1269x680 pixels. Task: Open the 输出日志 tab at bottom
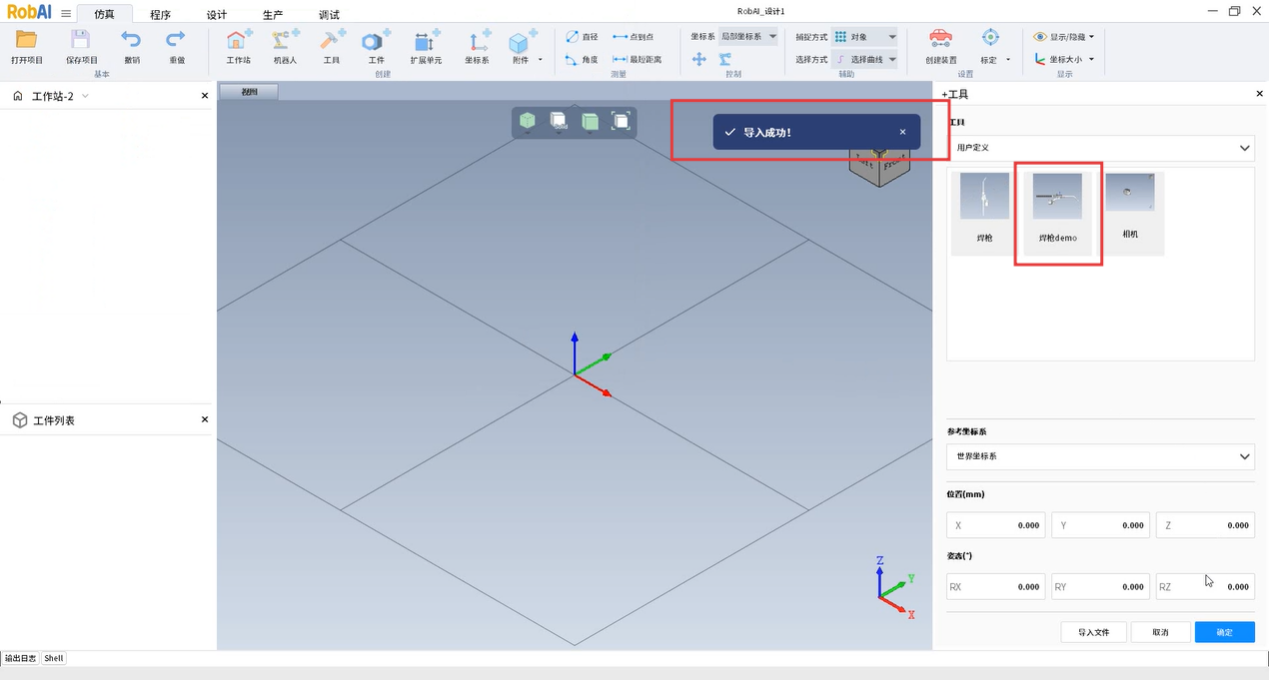20,658
